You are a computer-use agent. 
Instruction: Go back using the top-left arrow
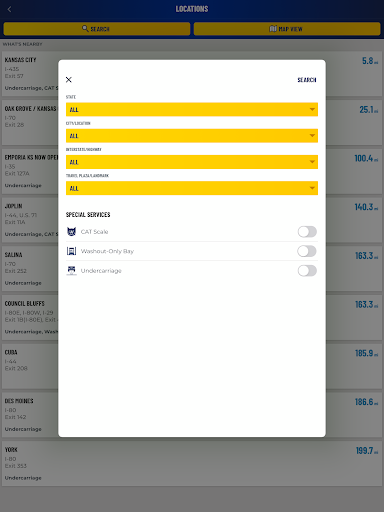pos(9,9)
